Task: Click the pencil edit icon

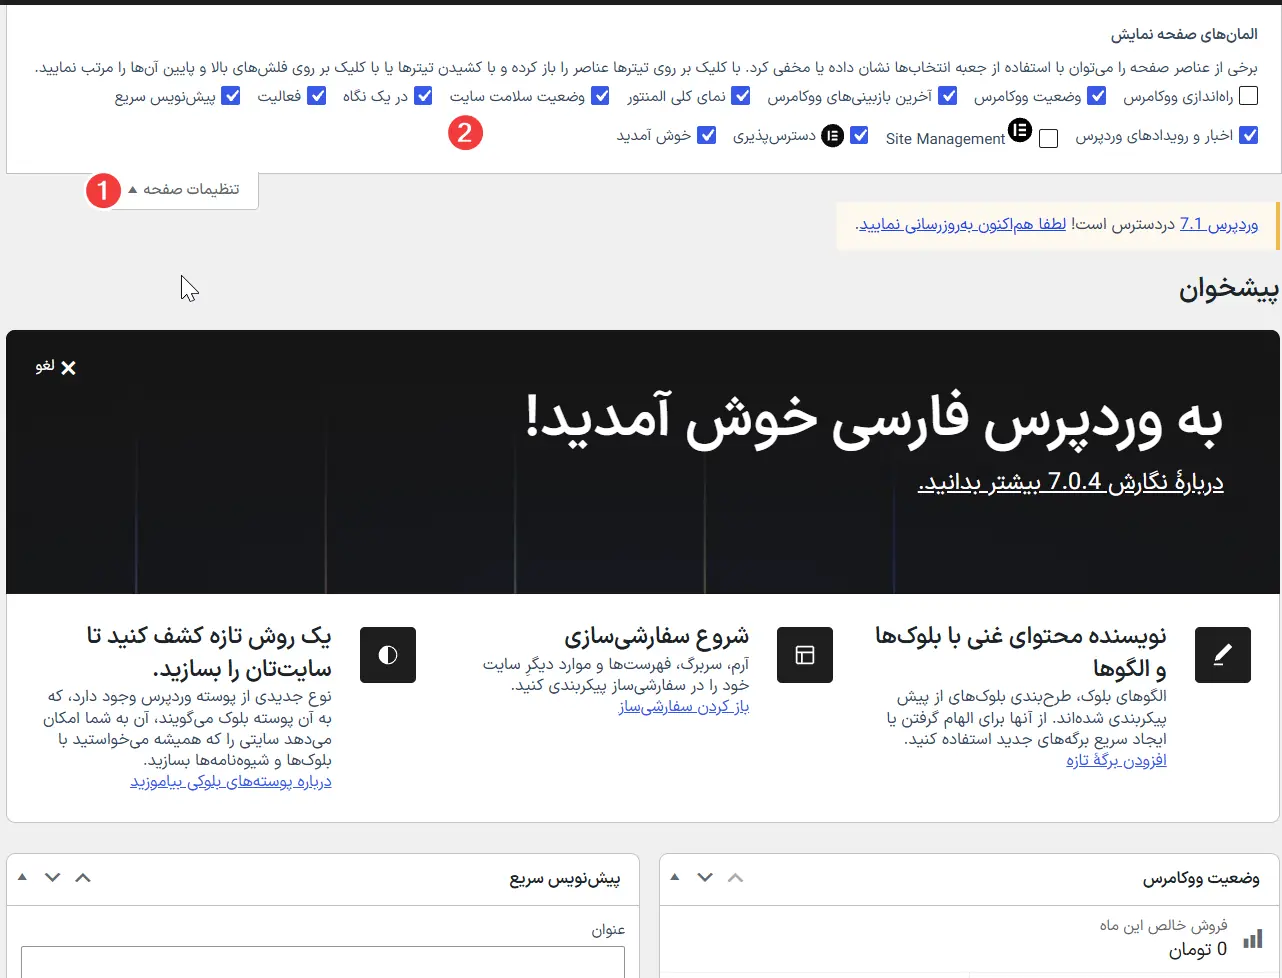Action: [x=1223, y=655]
